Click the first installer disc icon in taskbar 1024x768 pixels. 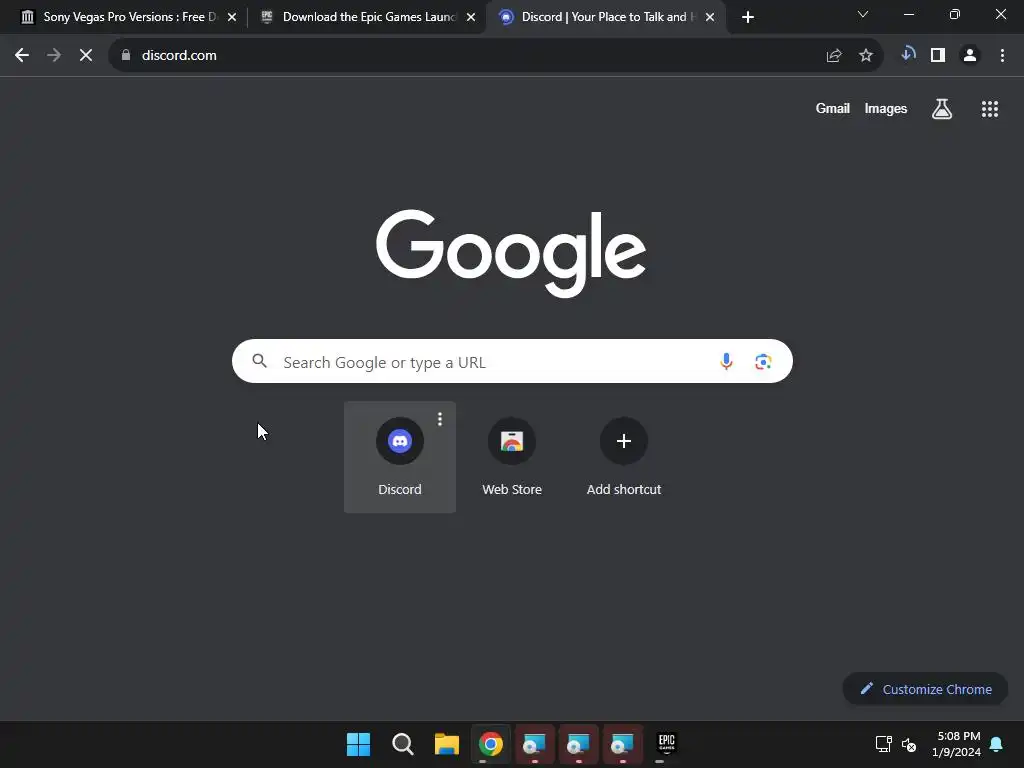(534, 744)
